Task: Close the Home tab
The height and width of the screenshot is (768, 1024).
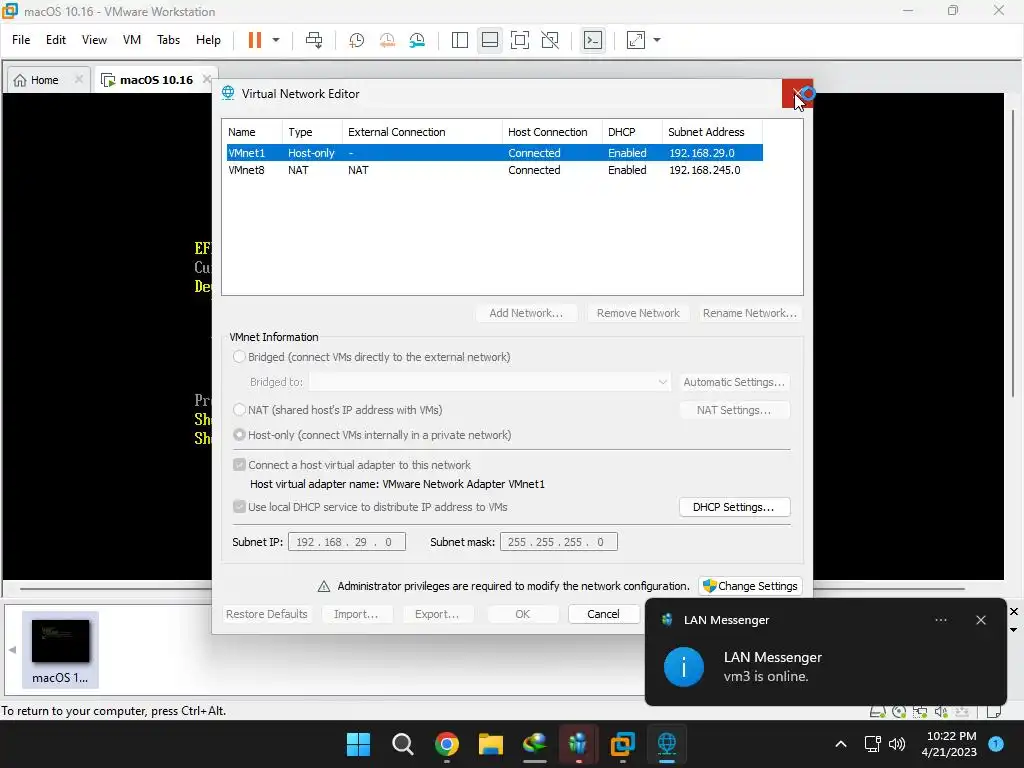Action: point(78,79)
